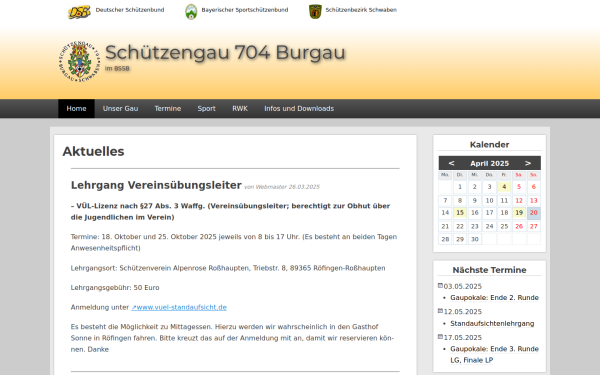Select April 27 in the calendar

[x=534, y=227]
